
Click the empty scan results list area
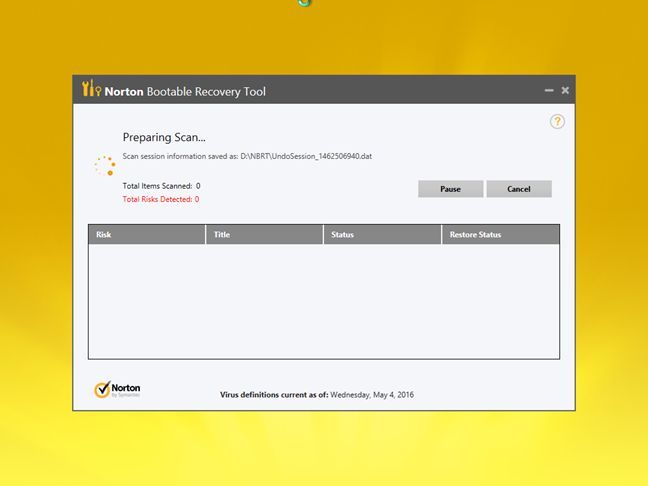323,300
